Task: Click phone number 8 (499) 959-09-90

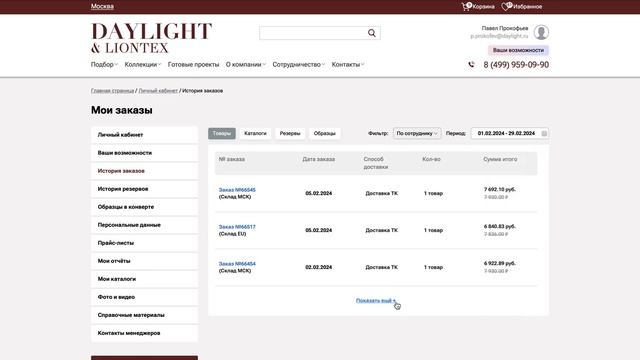Action: (516, 64)
